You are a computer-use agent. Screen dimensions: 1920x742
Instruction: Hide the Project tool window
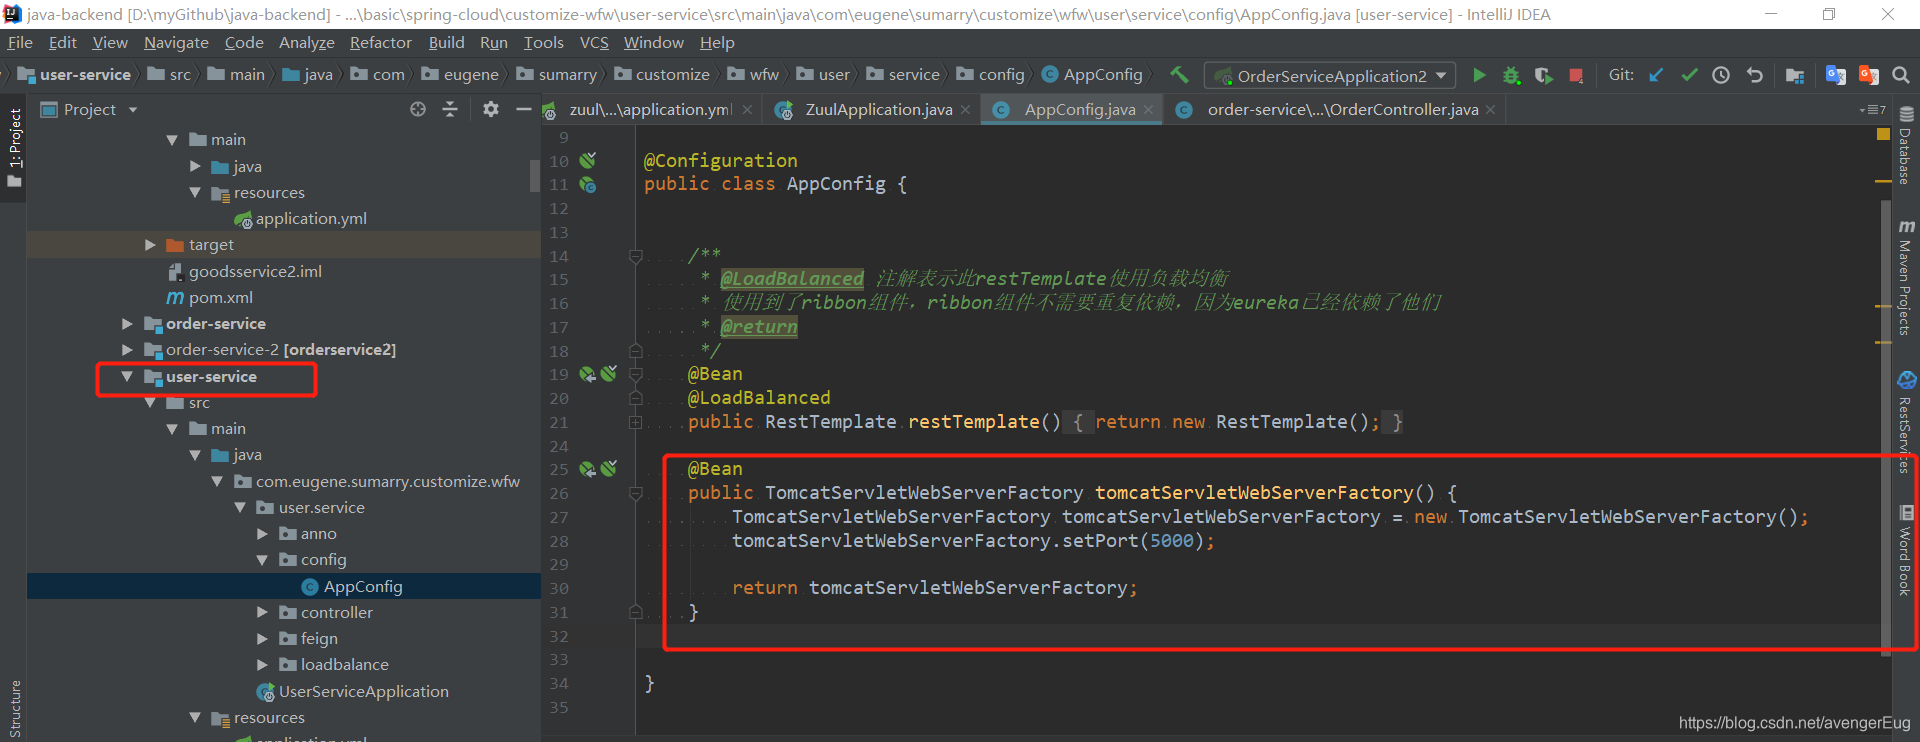(x=523, y=109)
